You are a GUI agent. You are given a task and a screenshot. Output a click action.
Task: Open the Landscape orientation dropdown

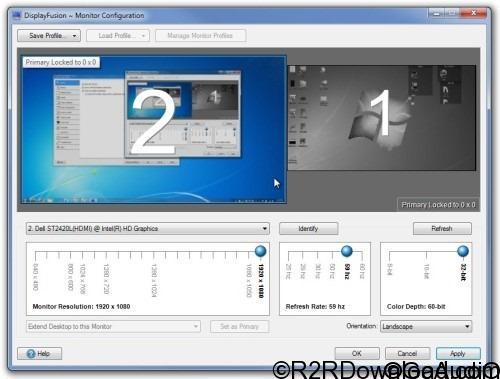[x=426, y=327]
